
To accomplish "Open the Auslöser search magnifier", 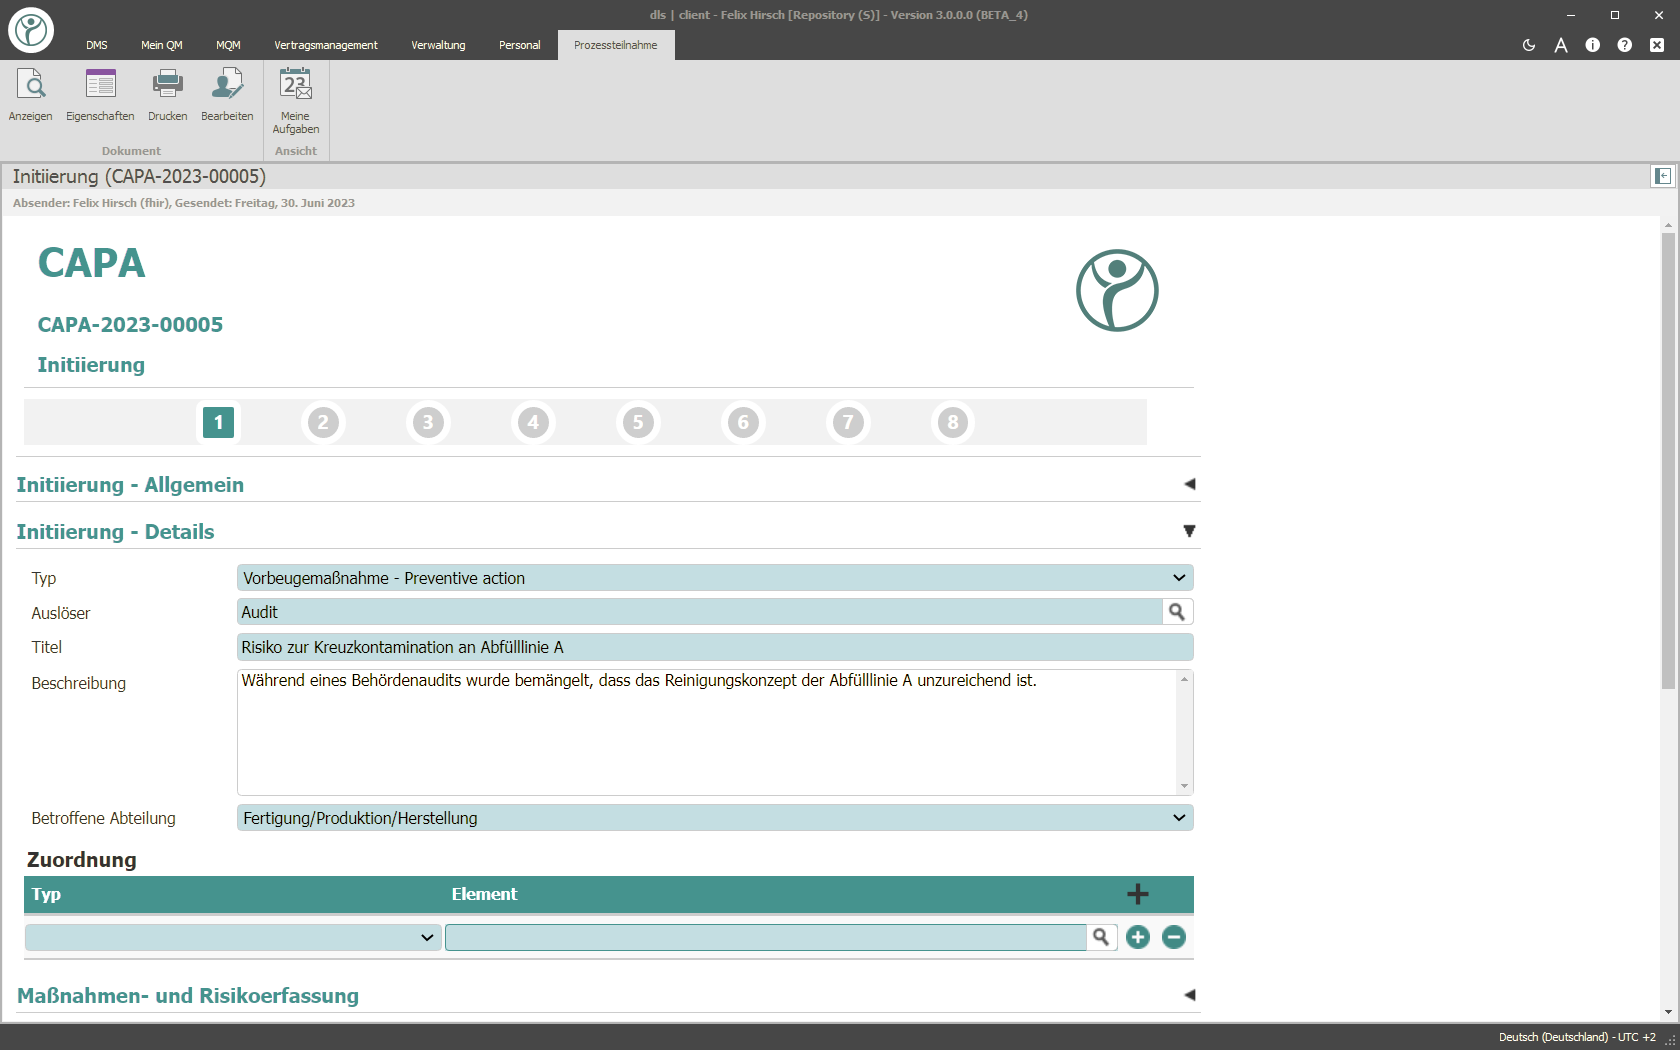I will click(x=1177, y=611).
